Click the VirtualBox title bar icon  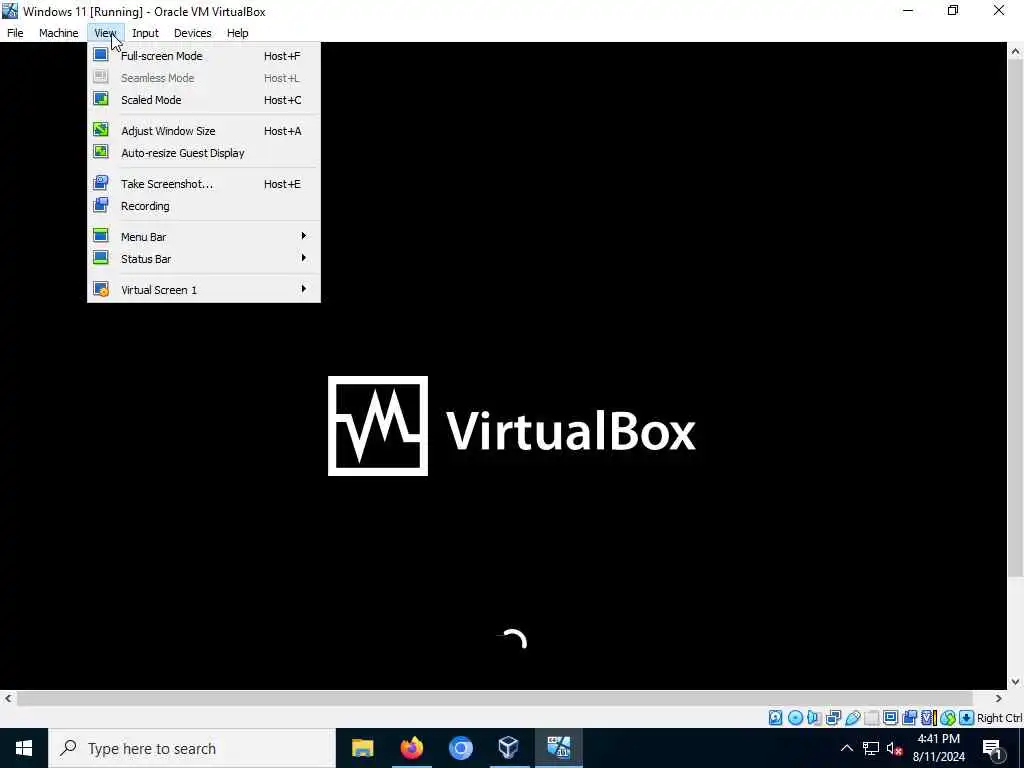pyautogui.click(x=10, y=11)
